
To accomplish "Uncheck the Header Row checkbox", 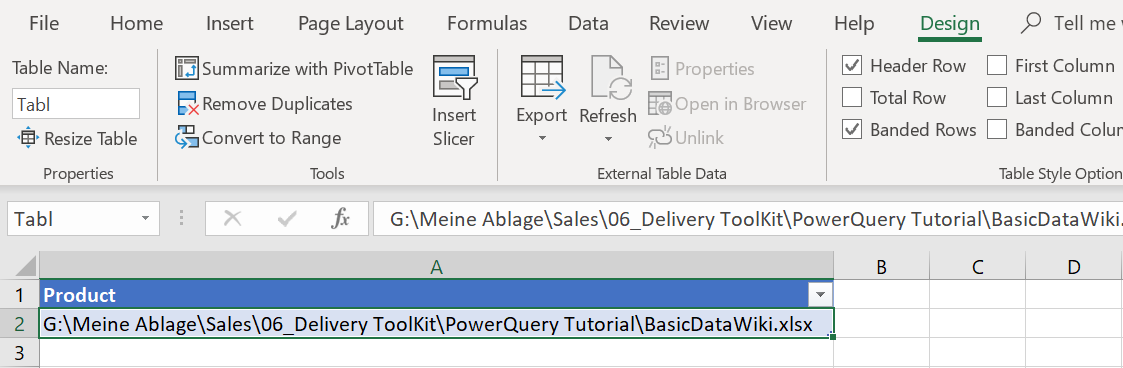I will [852, 66].
